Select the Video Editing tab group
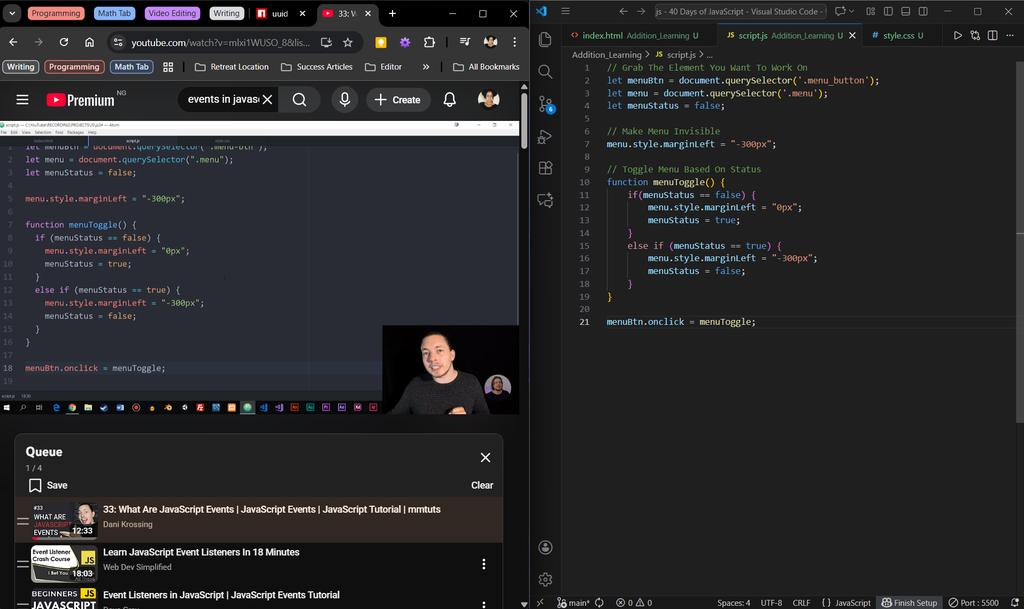The height and width of the screenshot is (609, 1024). click(x=172, y=13)
